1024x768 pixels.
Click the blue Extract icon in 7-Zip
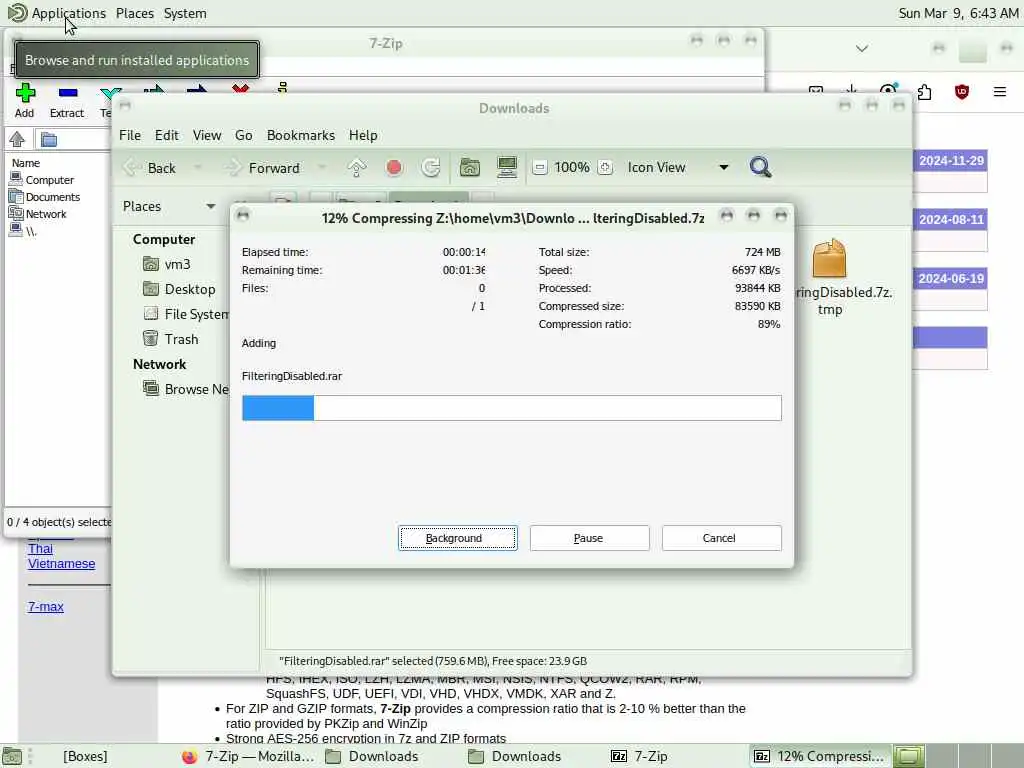(67, 93)
